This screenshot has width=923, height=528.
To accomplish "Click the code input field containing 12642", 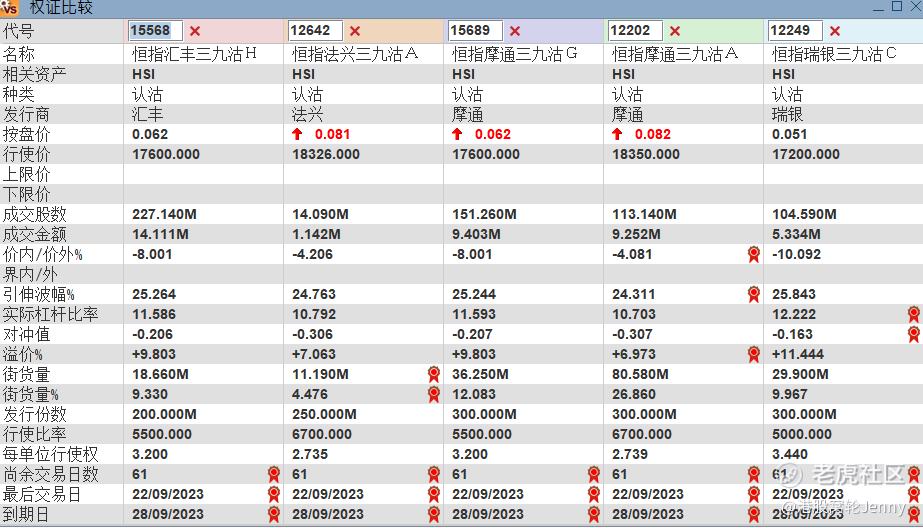I will point(316,31).
